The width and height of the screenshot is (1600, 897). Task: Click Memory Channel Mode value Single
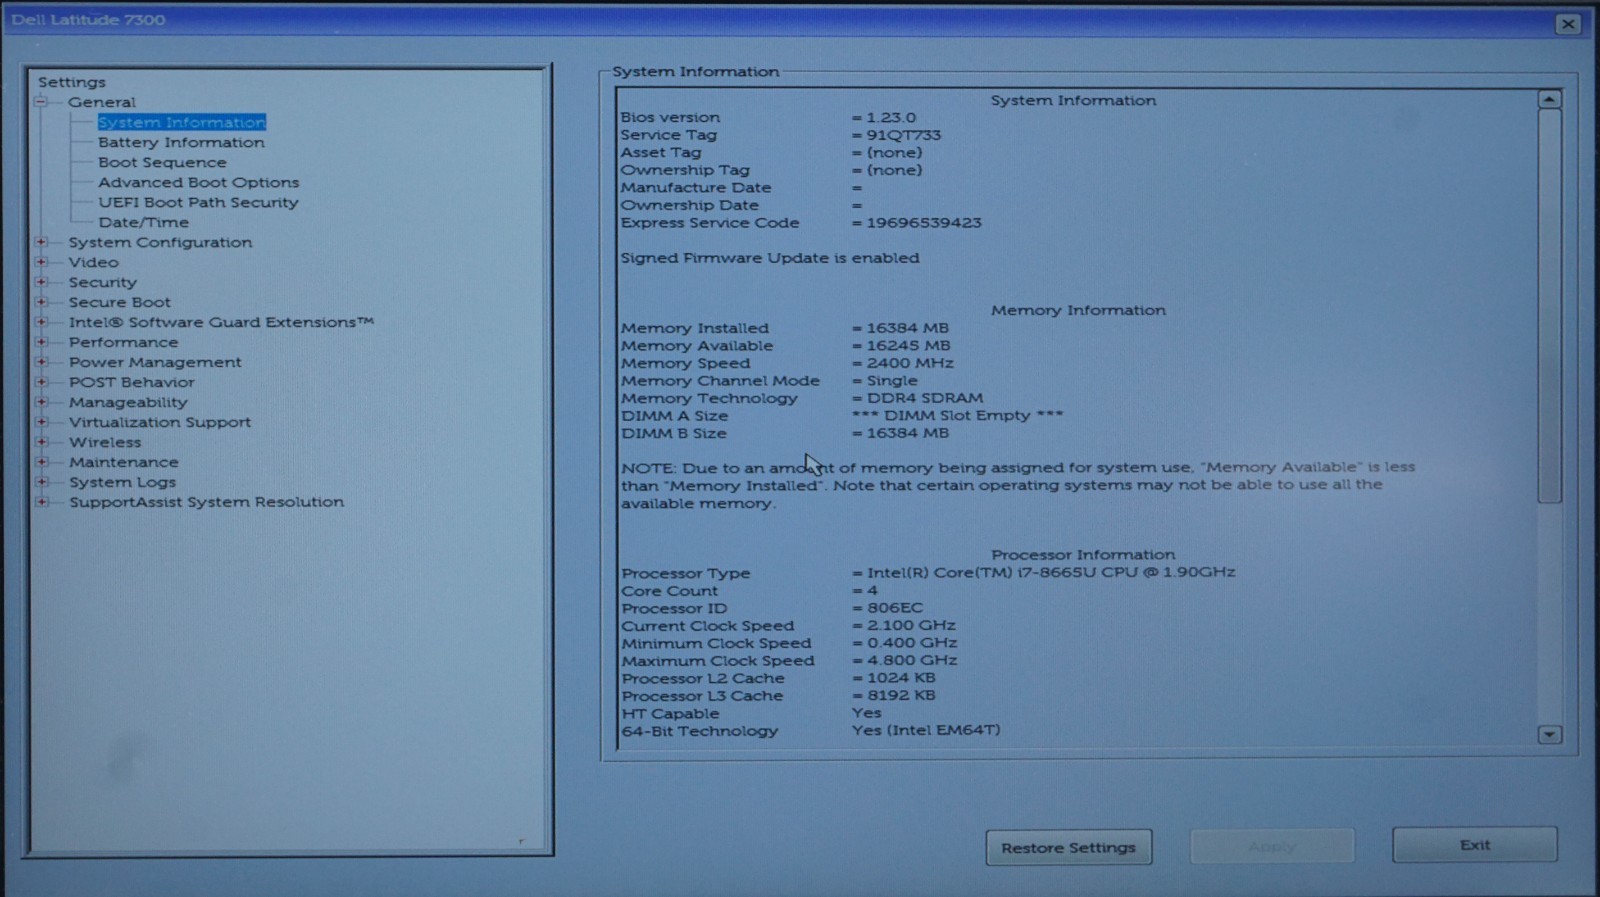[891, 380]
